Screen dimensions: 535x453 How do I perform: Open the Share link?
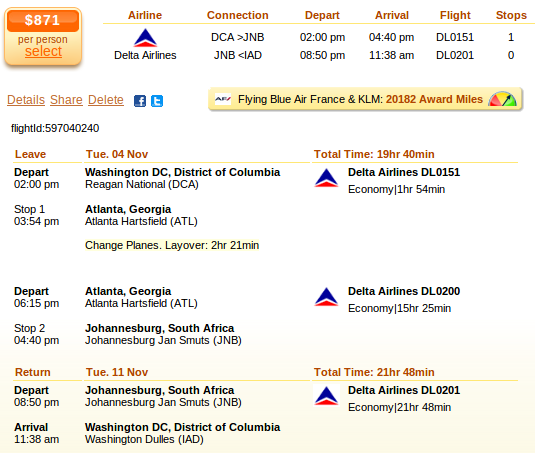coord(66,100)
